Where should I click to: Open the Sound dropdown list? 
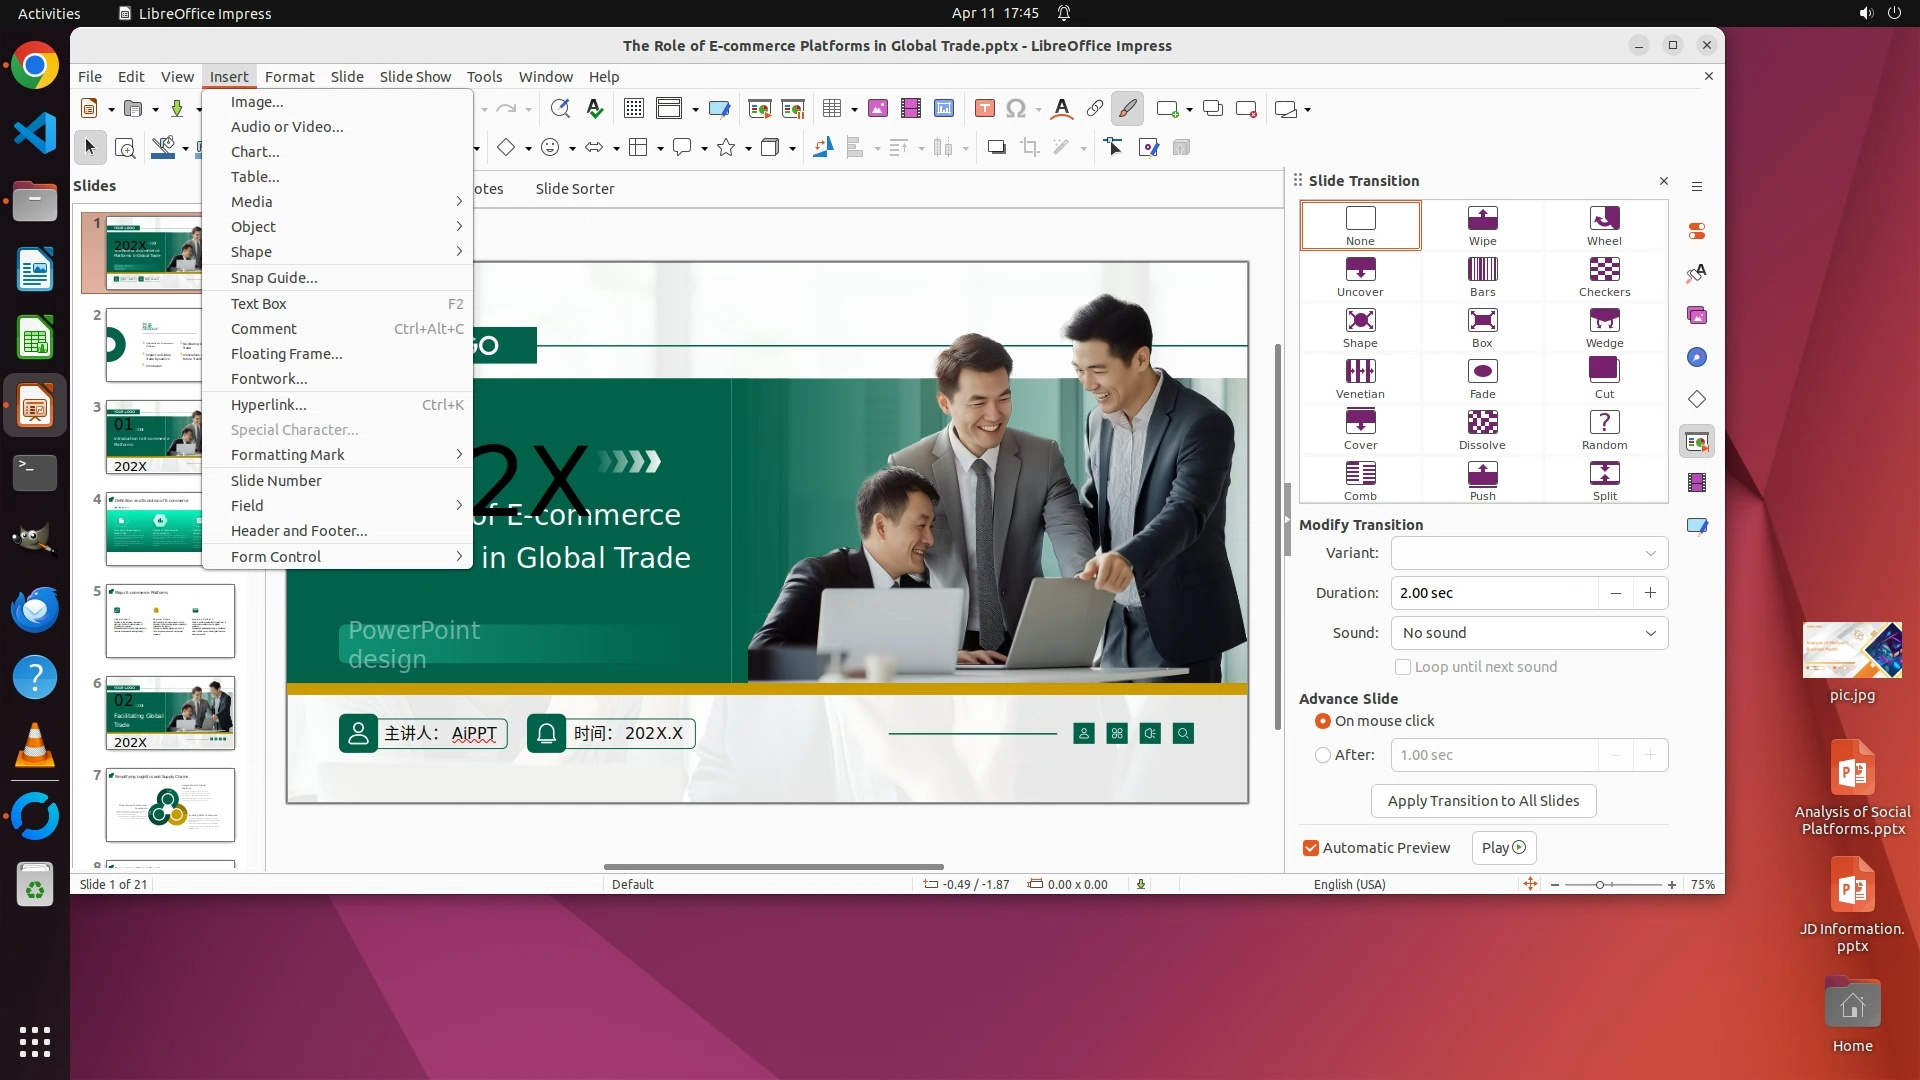(x=1528, y=633)
